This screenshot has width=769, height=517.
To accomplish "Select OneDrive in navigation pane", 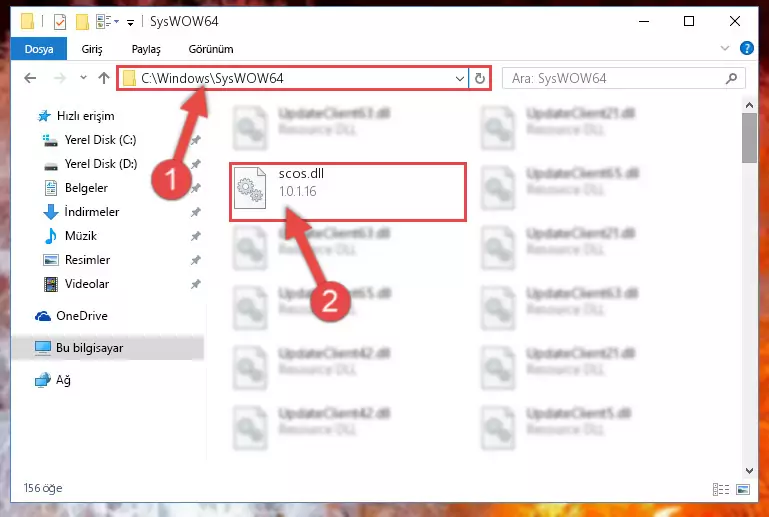I will (x=81, y=316).
